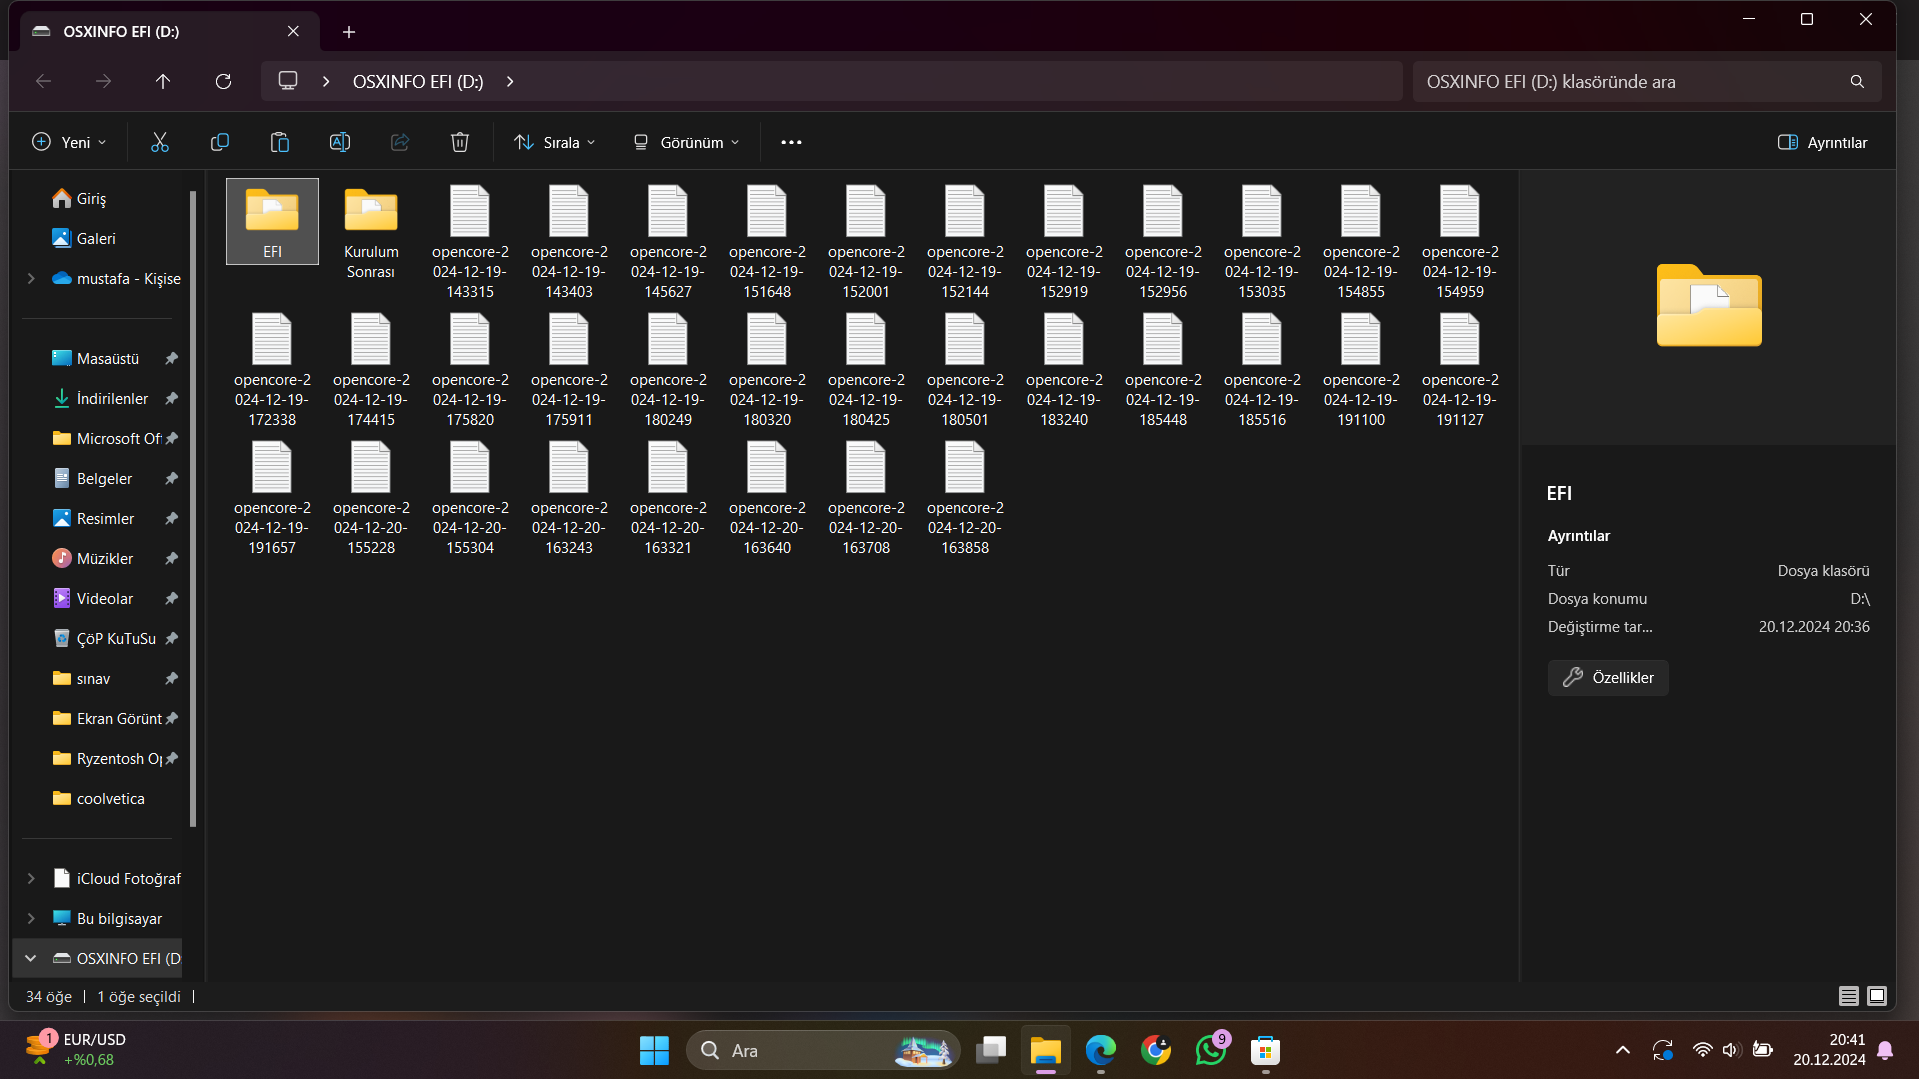1919x1079 pixels.
Task: Open the Görünüm view dropdown
Action: (x=686, y=142)
